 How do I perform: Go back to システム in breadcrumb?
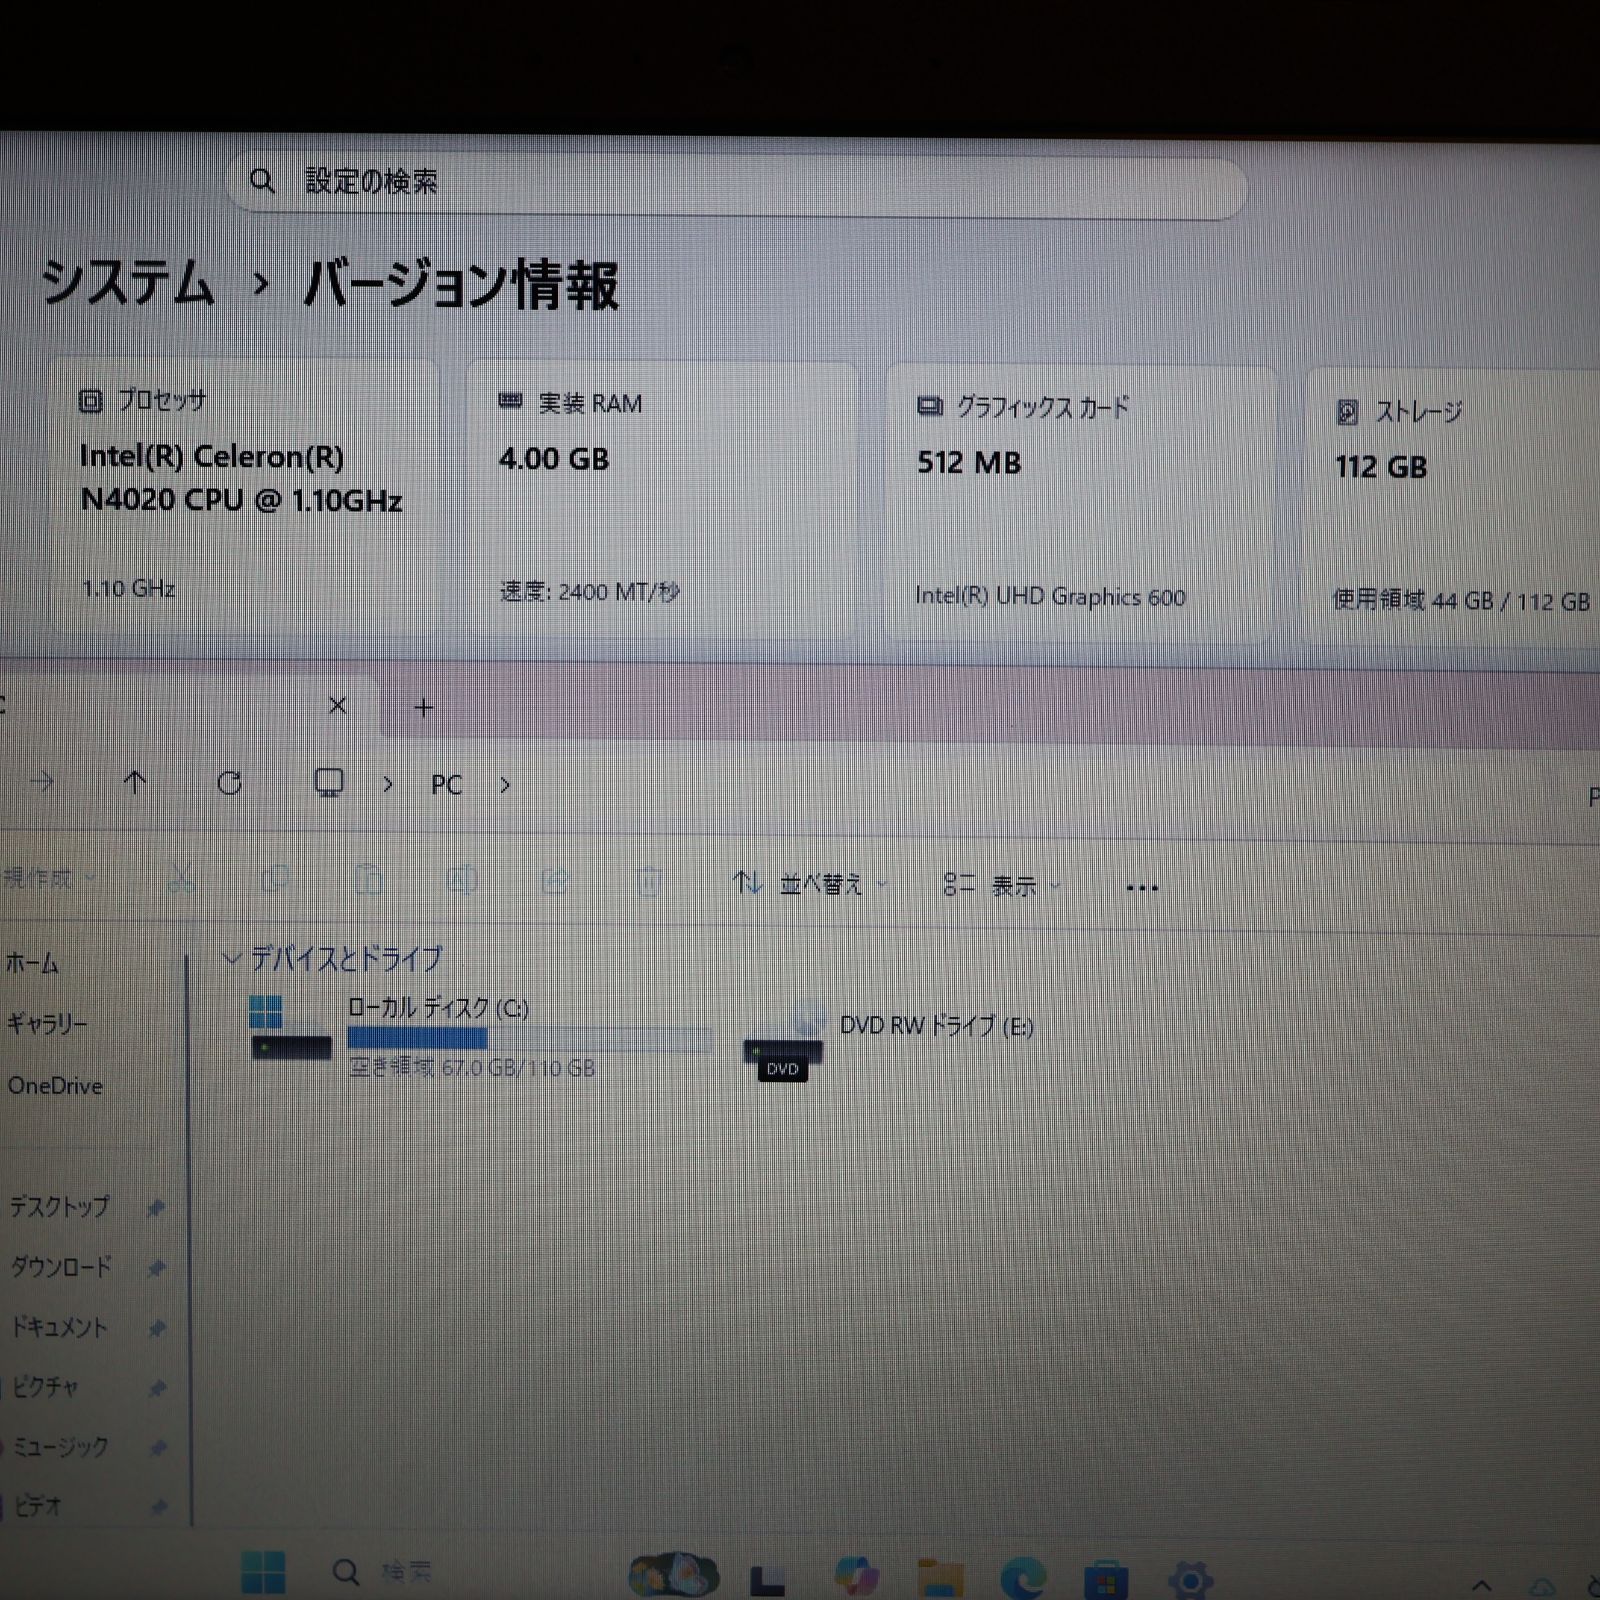pos(128,283)
